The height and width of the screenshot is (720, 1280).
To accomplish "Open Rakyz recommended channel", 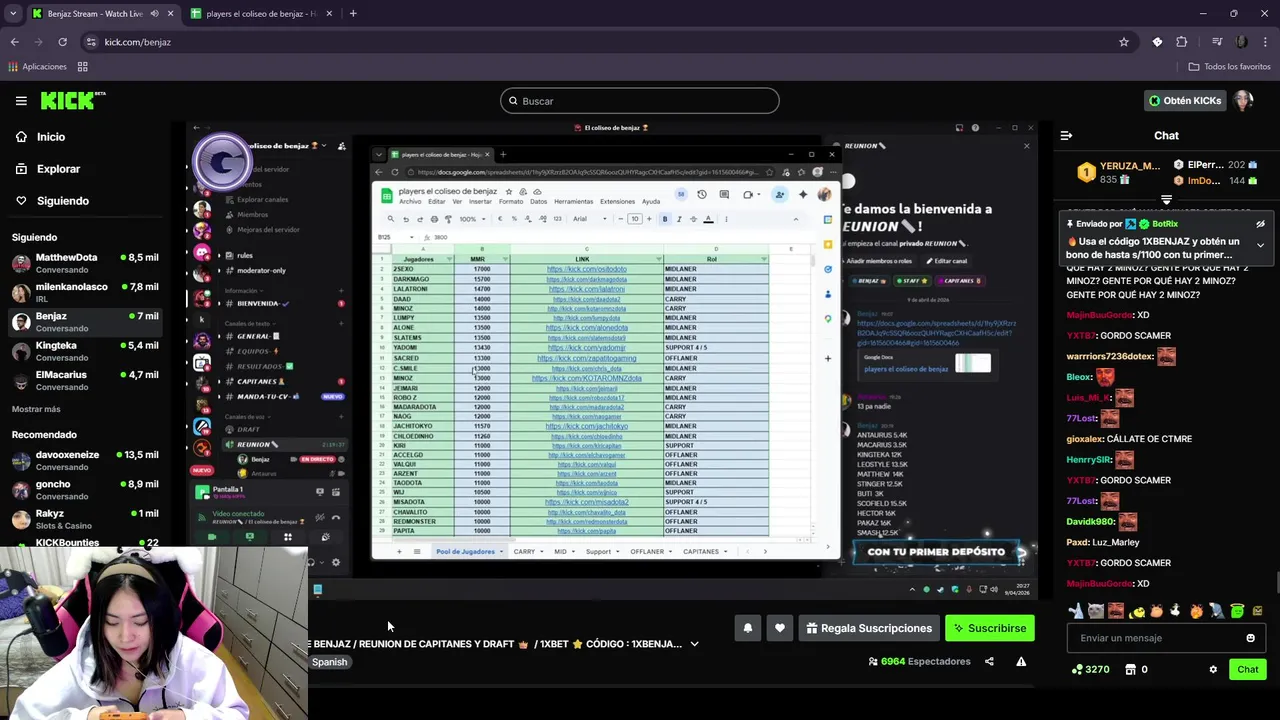I will [86, 519].
